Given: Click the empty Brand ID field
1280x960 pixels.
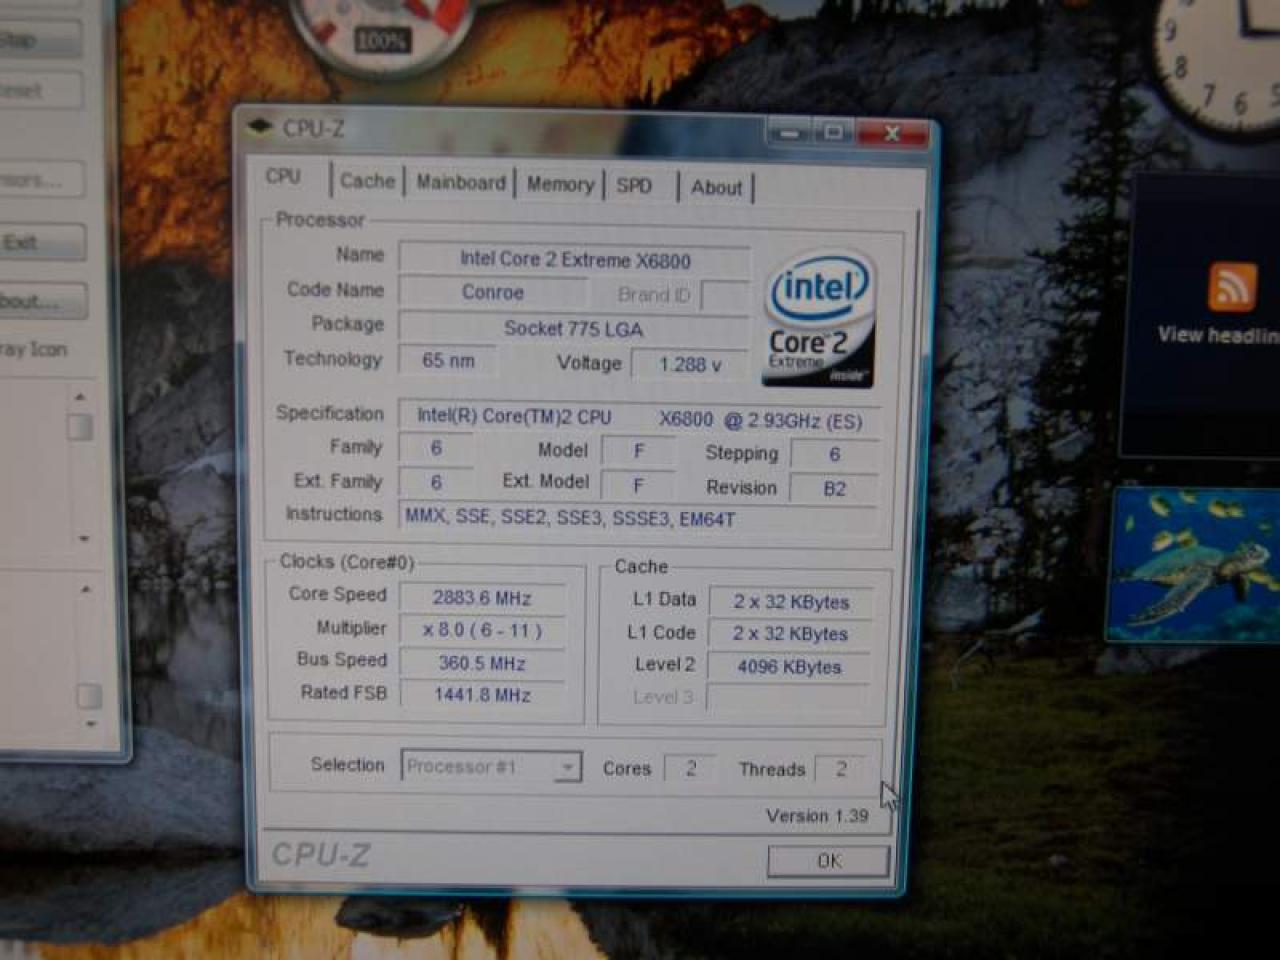Looking at the screenshot, I should pyautogui.click(x=725, y=295).
